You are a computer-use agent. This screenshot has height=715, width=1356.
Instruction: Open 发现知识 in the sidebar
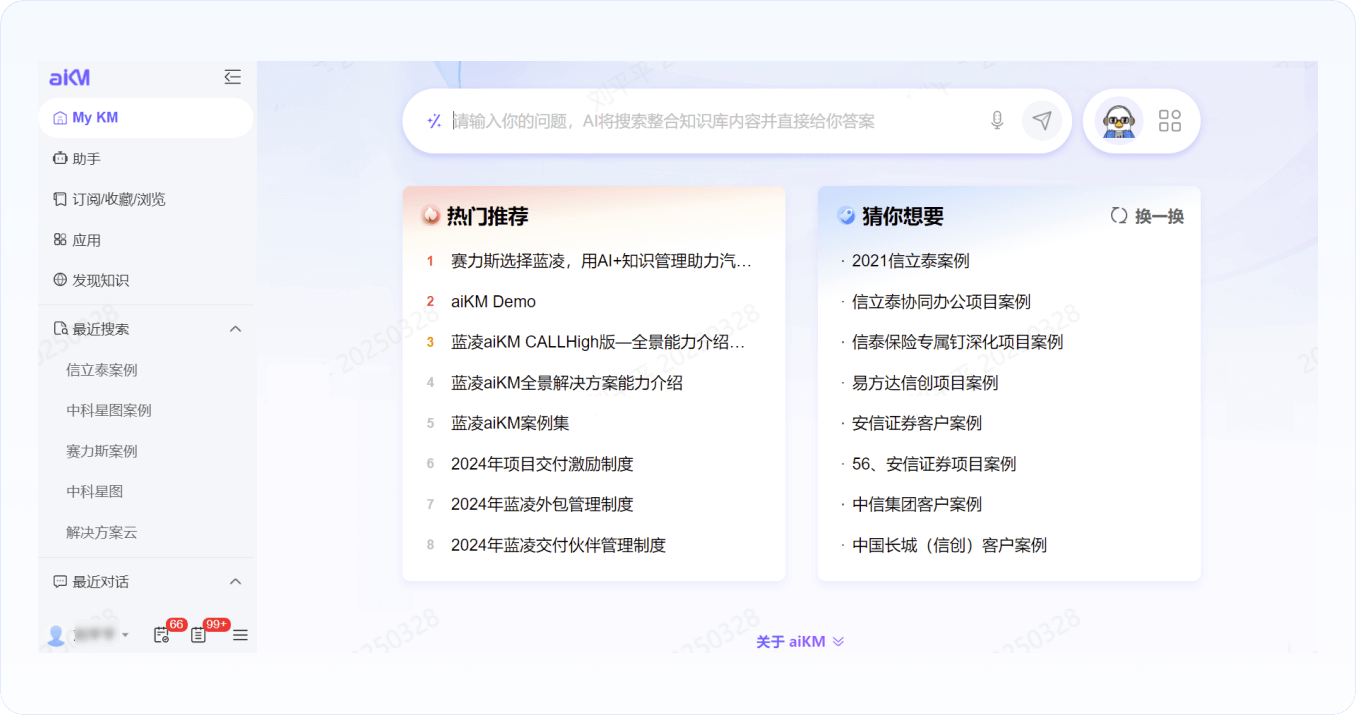100,280
